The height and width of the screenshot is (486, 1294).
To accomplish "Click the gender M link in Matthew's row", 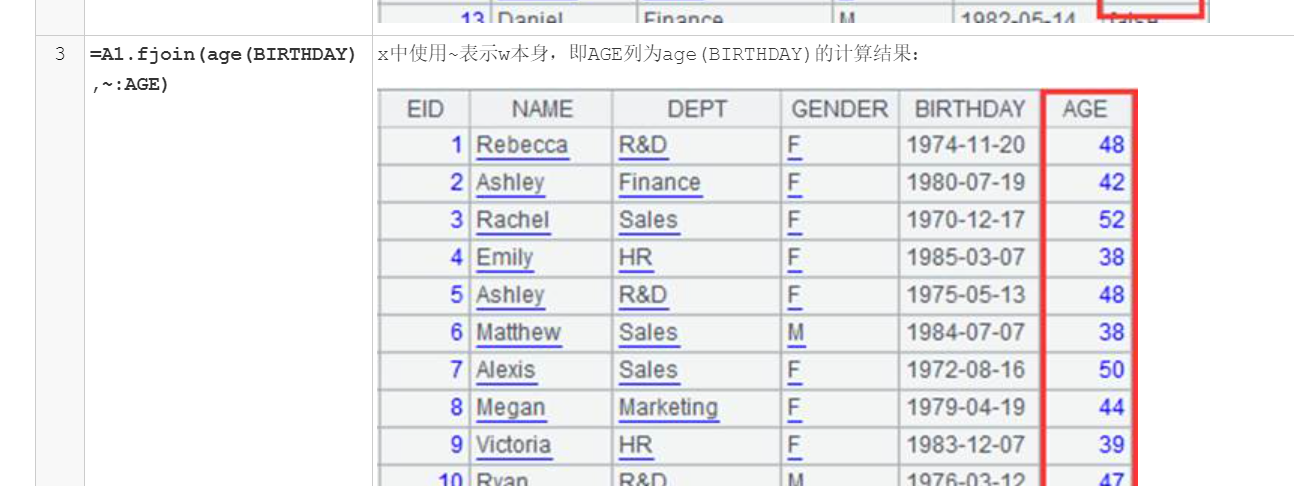I will point(796,332).
